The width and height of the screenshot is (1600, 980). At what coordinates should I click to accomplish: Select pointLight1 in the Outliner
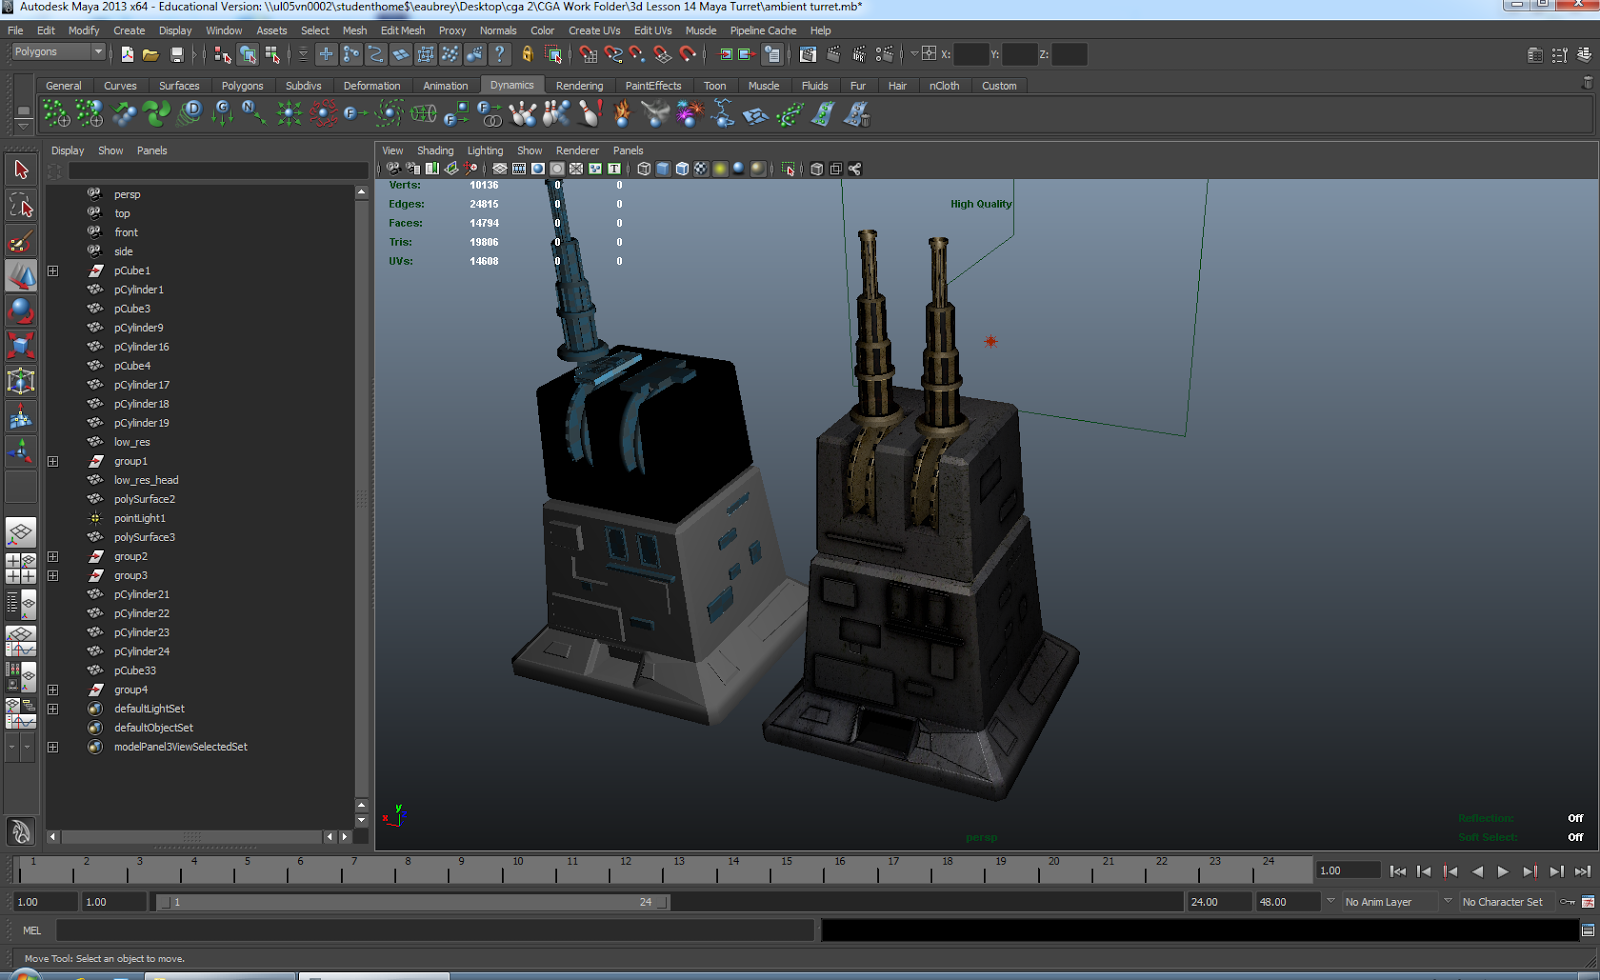pos(139,518)
